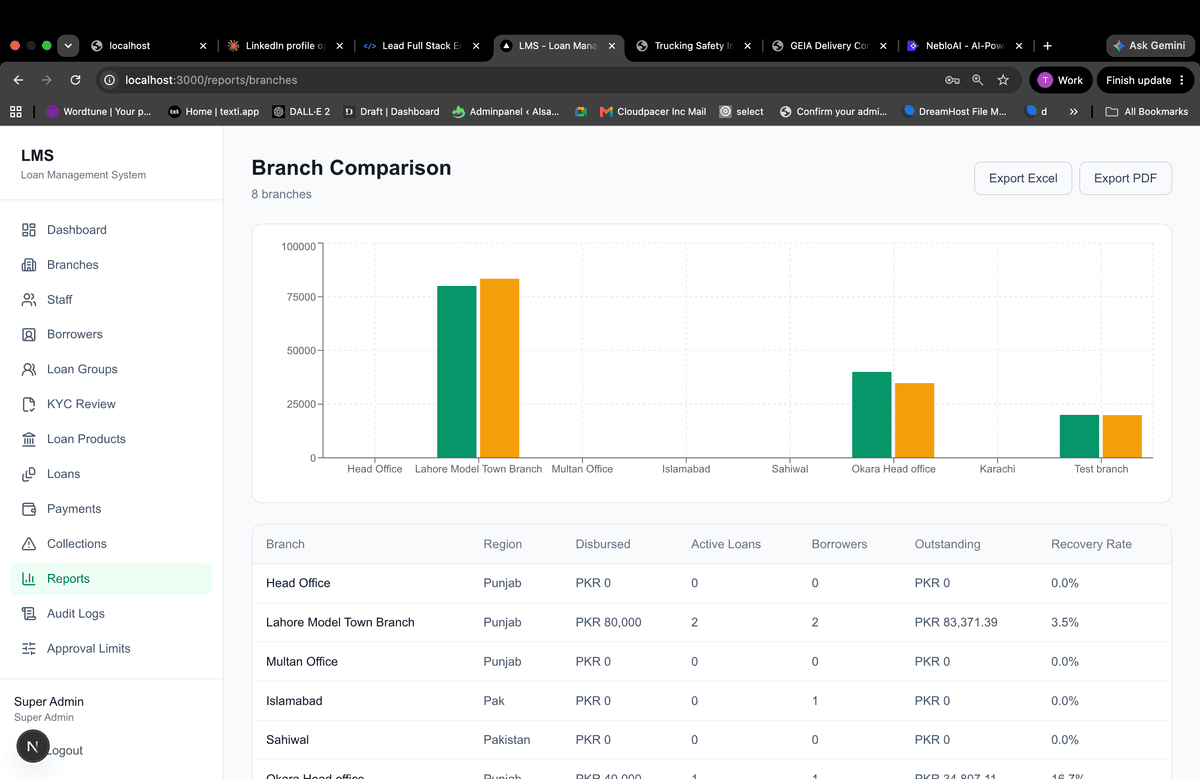Click the Export Excel button
Screen dimensions: 1200x779
pos(1023,178)
